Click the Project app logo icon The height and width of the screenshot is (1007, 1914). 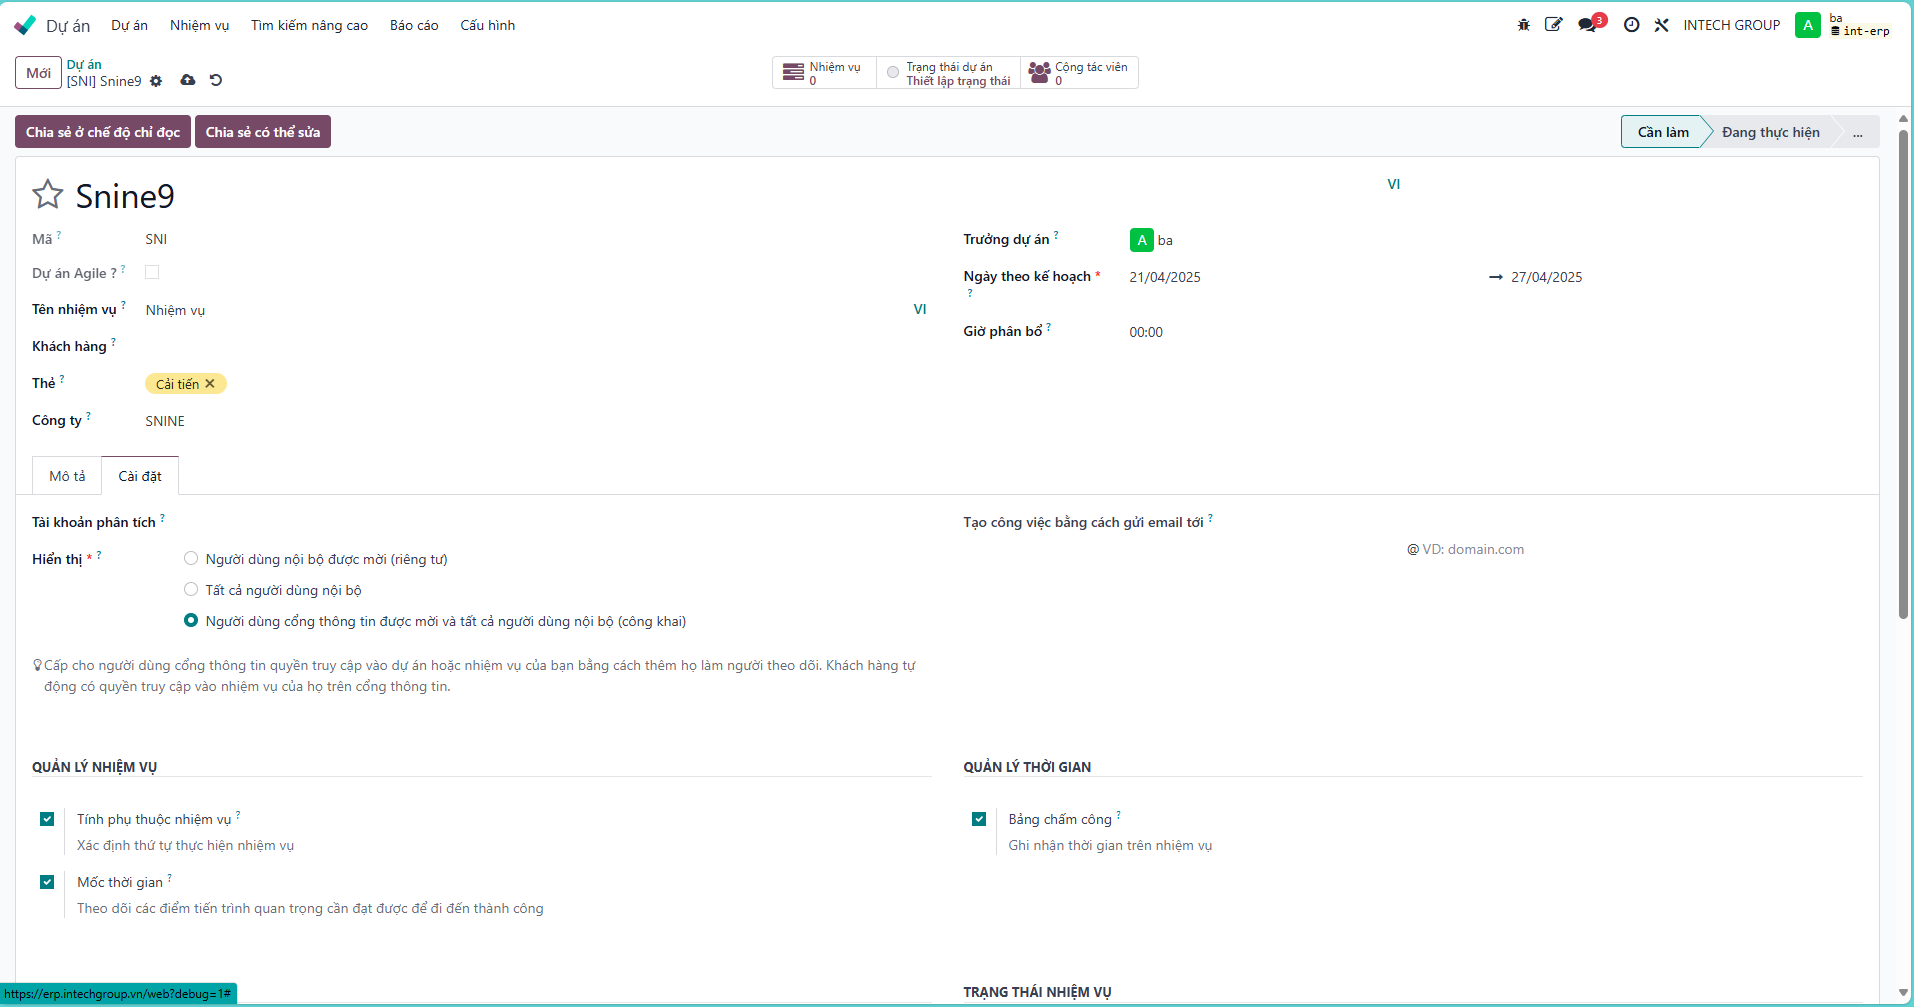25,25
